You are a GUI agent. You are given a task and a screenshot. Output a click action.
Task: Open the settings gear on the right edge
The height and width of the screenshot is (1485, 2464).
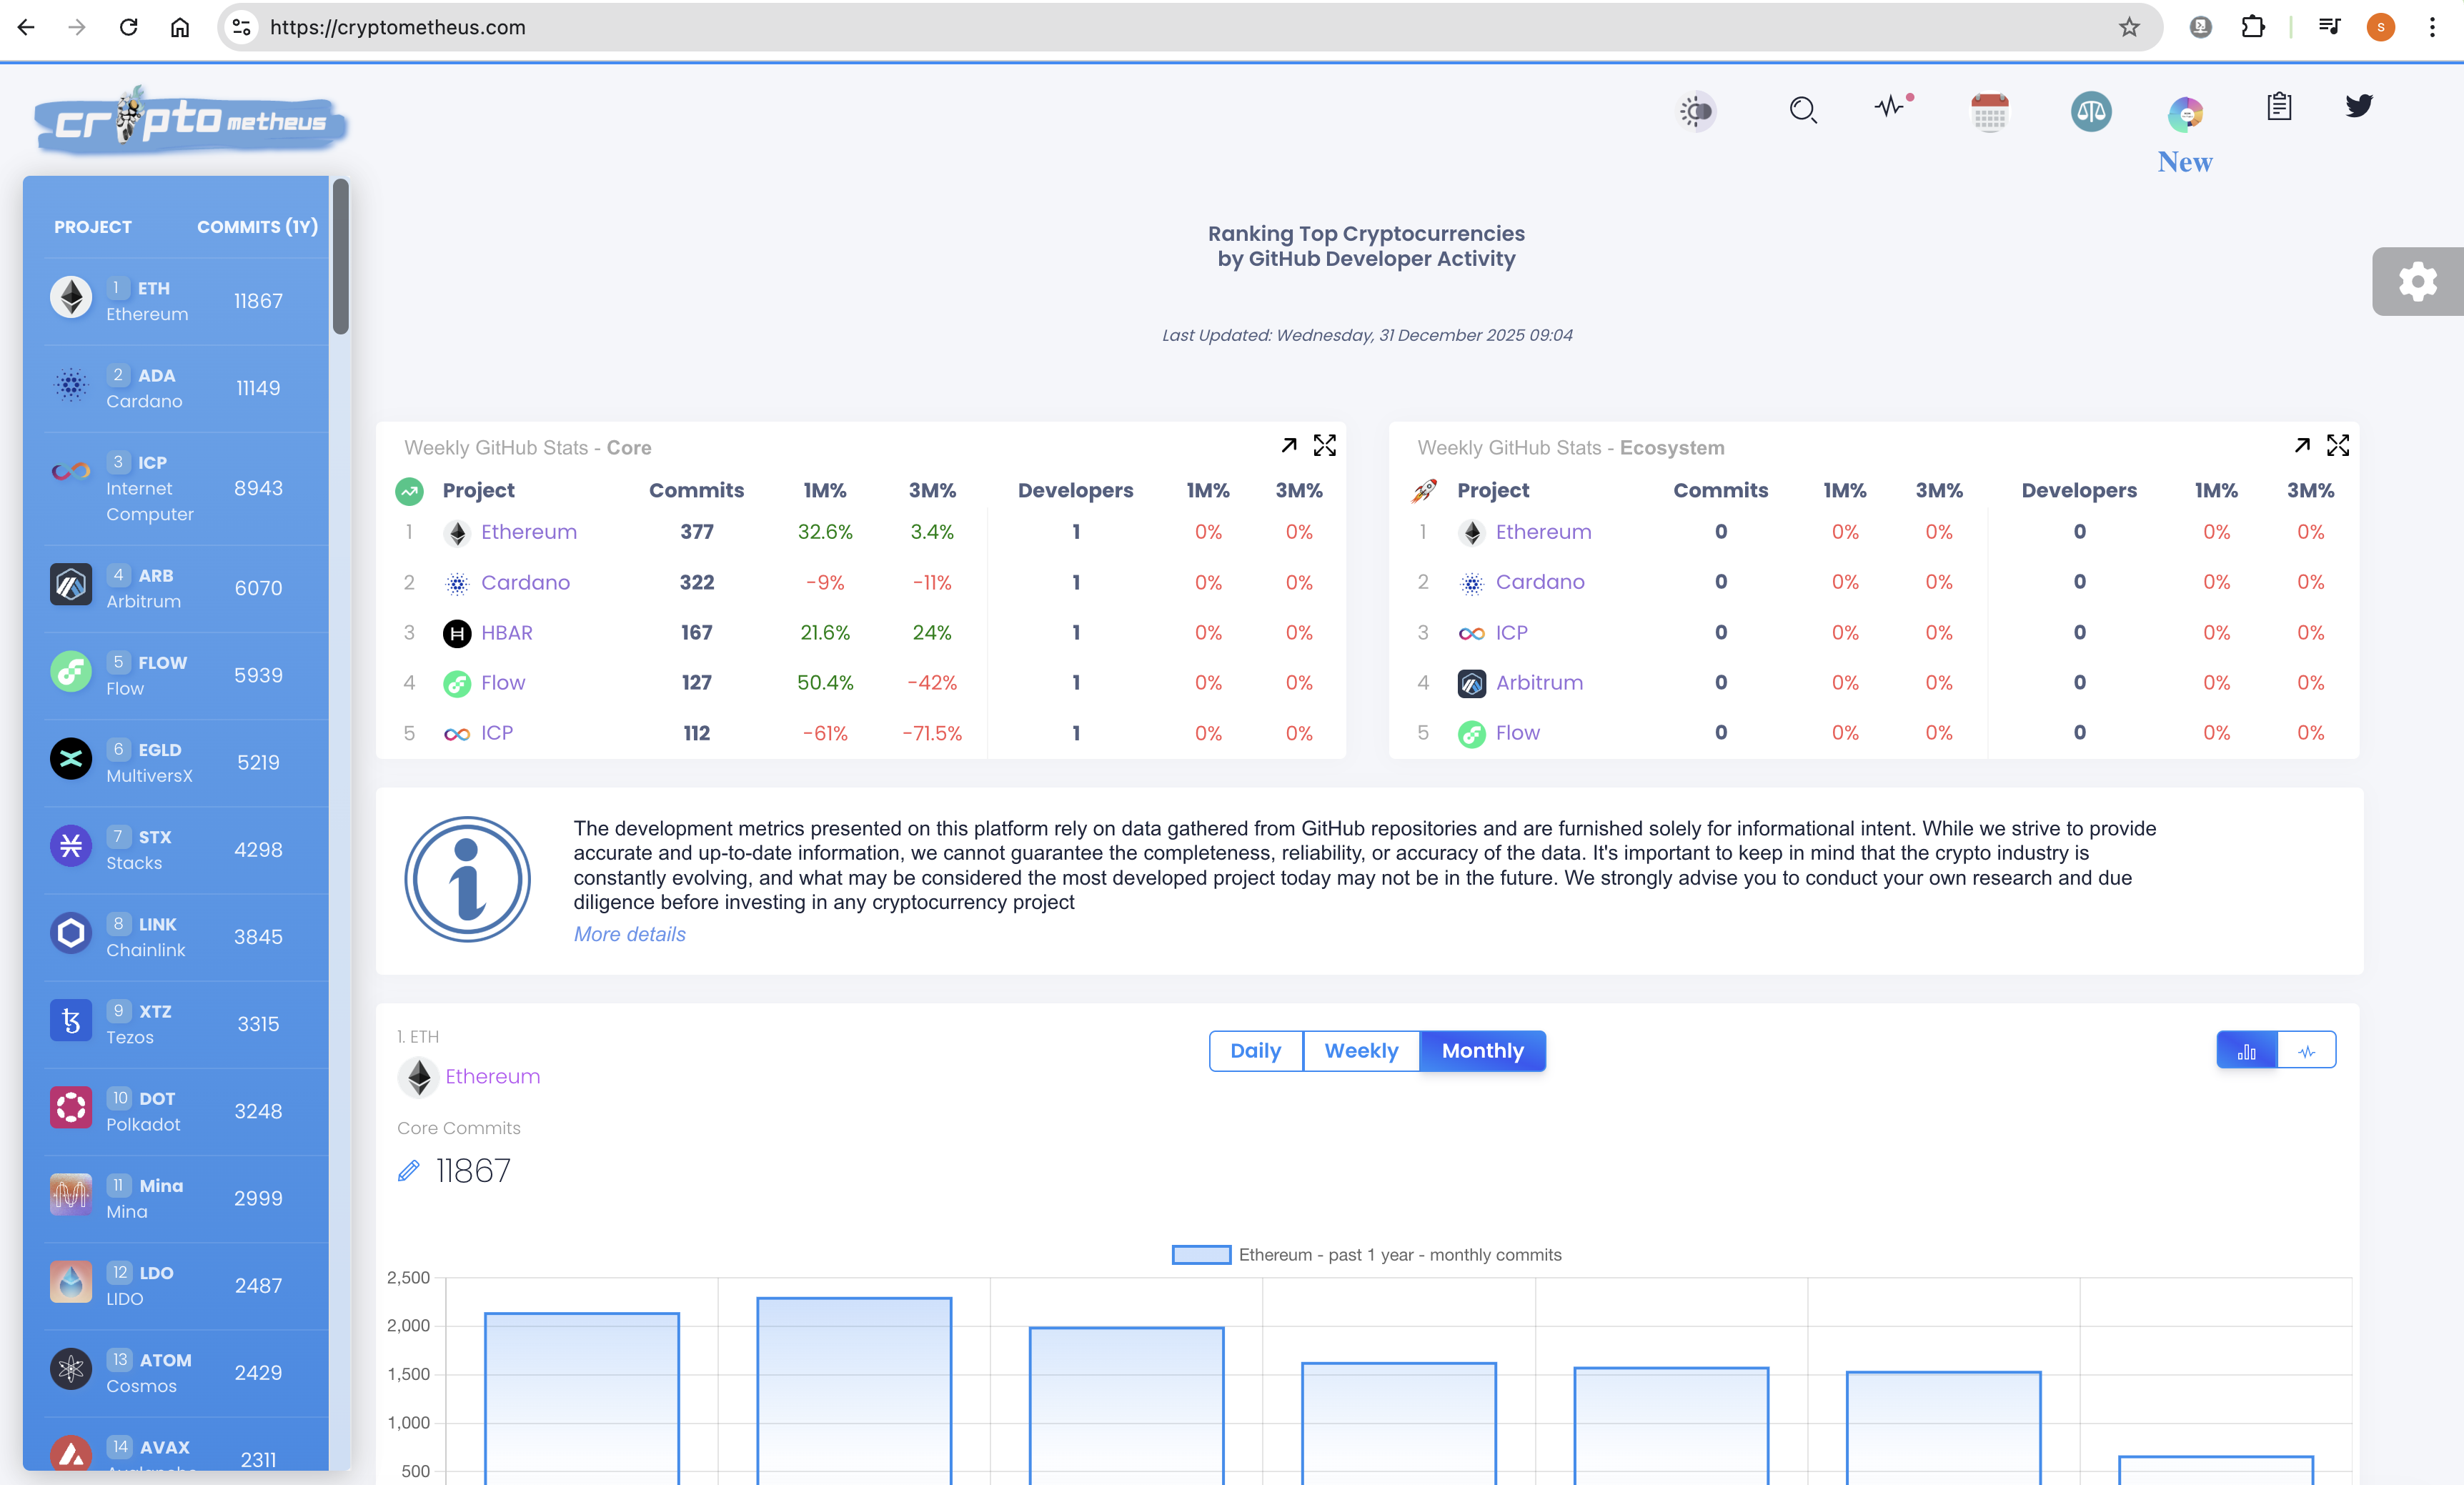click(x=2418, y=281)
